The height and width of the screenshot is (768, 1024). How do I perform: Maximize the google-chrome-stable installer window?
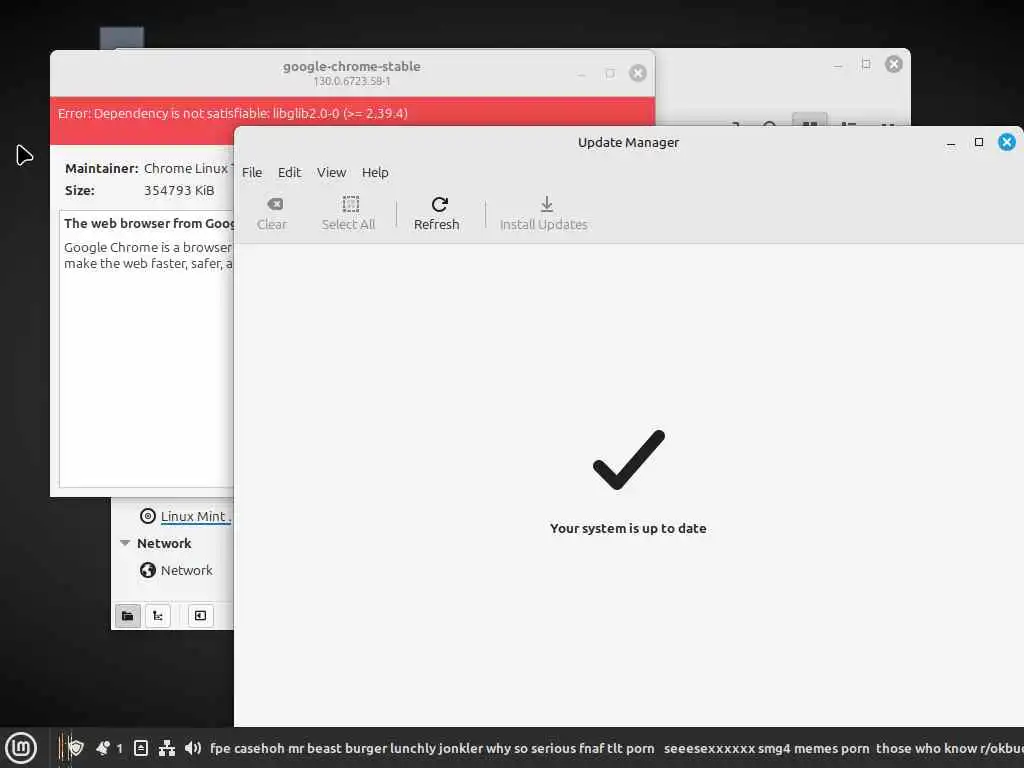pos(610,73)
